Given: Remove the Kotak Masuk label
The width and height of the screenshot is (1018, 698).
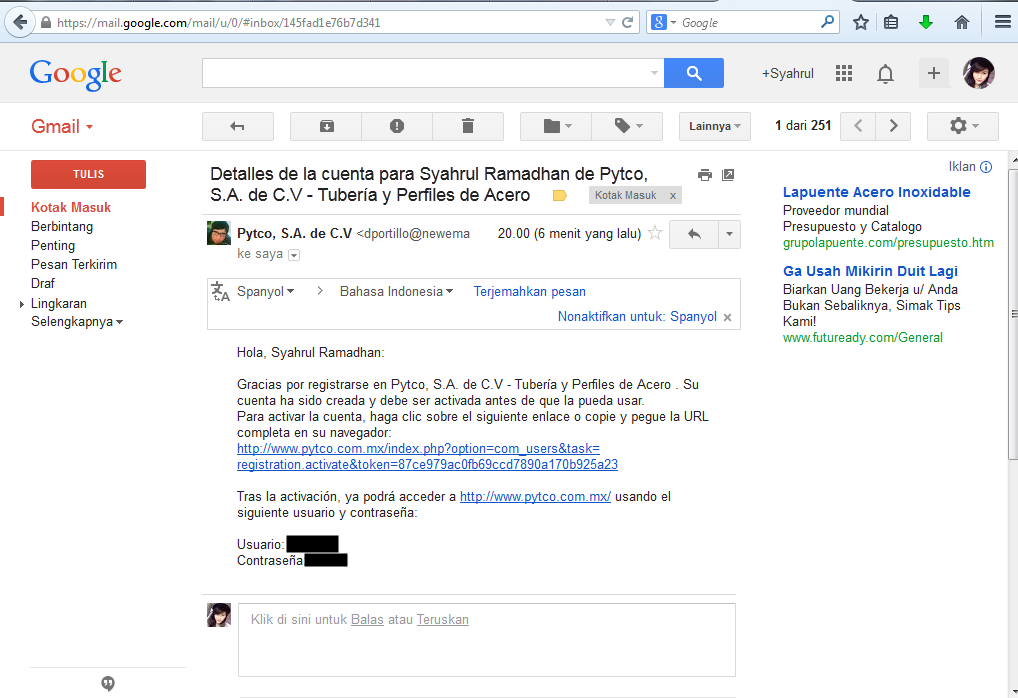Looking at the screenshot, I should pyautogui.click(x=673, y=195).
